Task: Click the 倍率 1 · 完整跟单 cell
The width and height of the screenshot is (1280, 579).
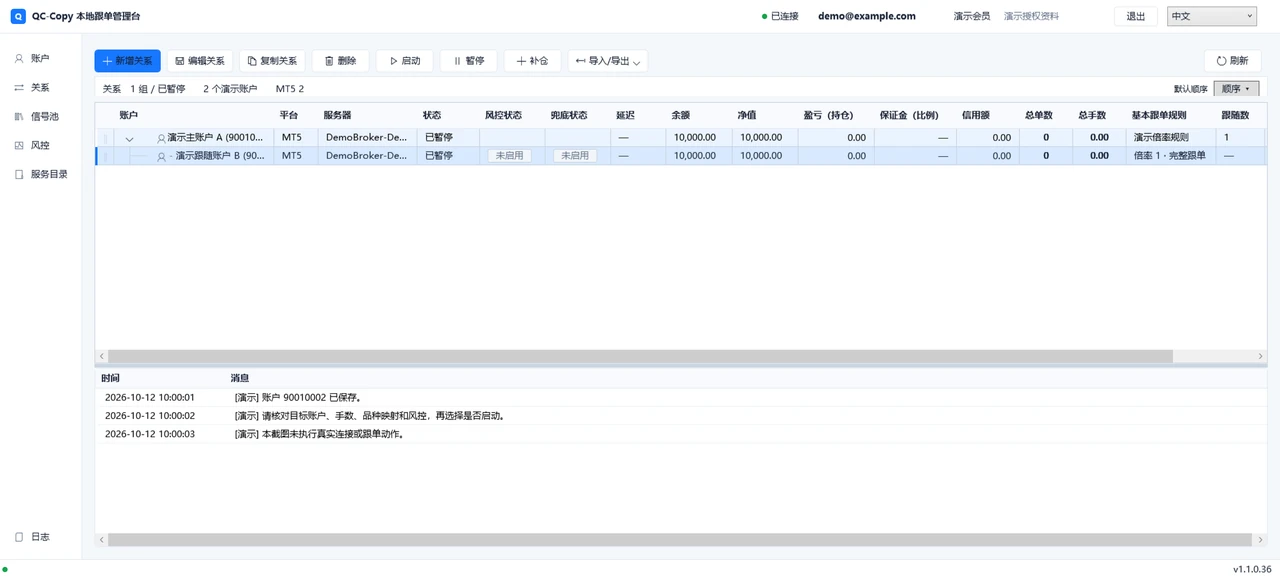Action: [1170, 156]
